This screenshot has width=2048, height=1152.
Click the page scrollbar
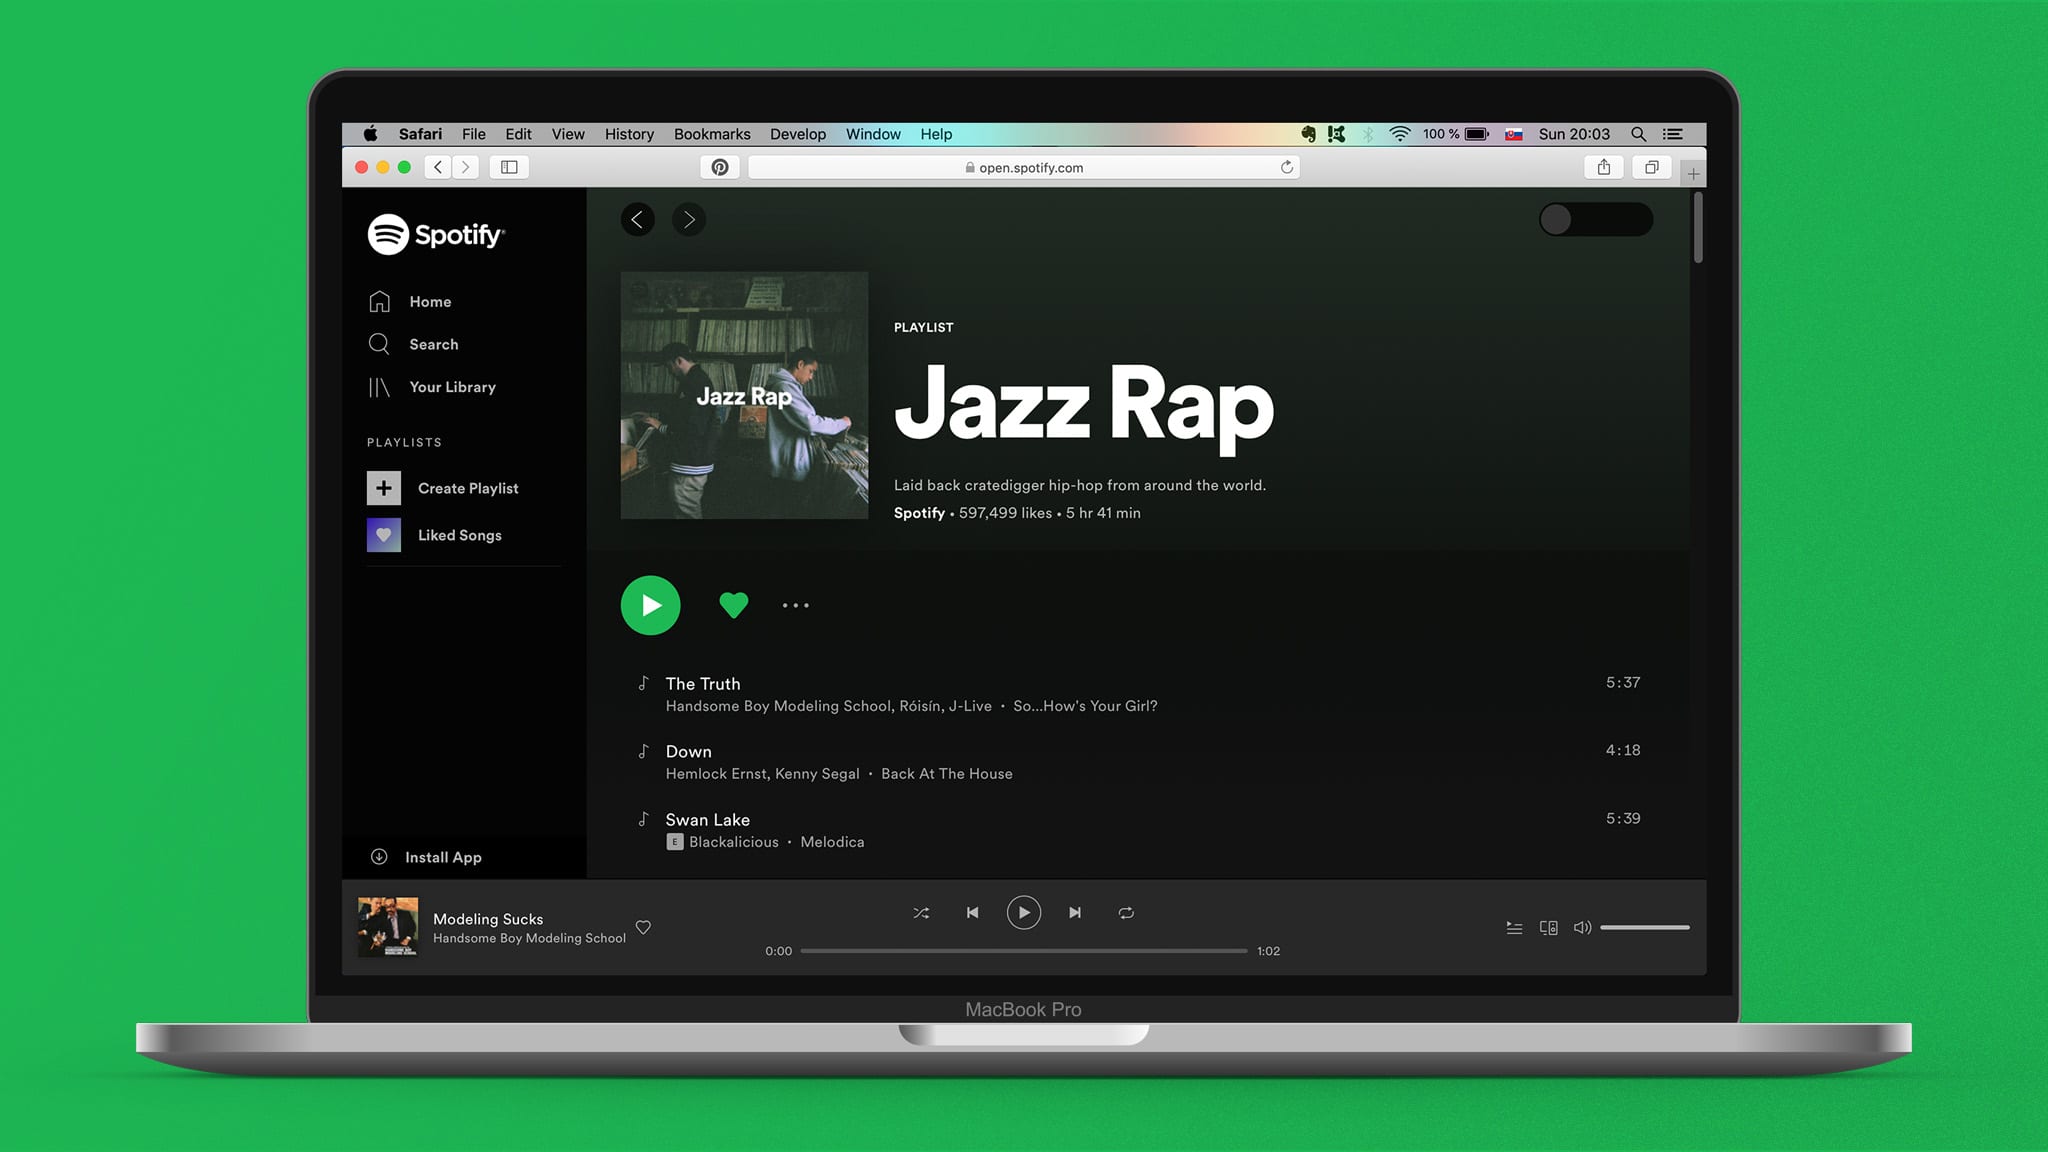(x=1698, y=228)
